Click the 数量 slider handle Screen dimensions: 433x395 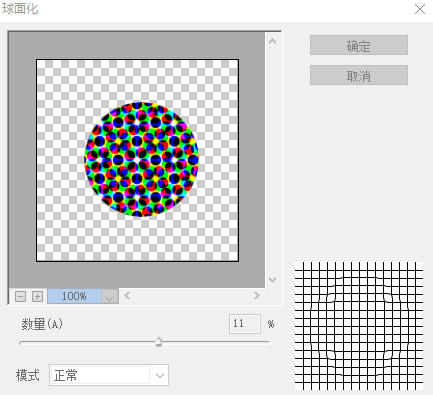click(159, 342)
